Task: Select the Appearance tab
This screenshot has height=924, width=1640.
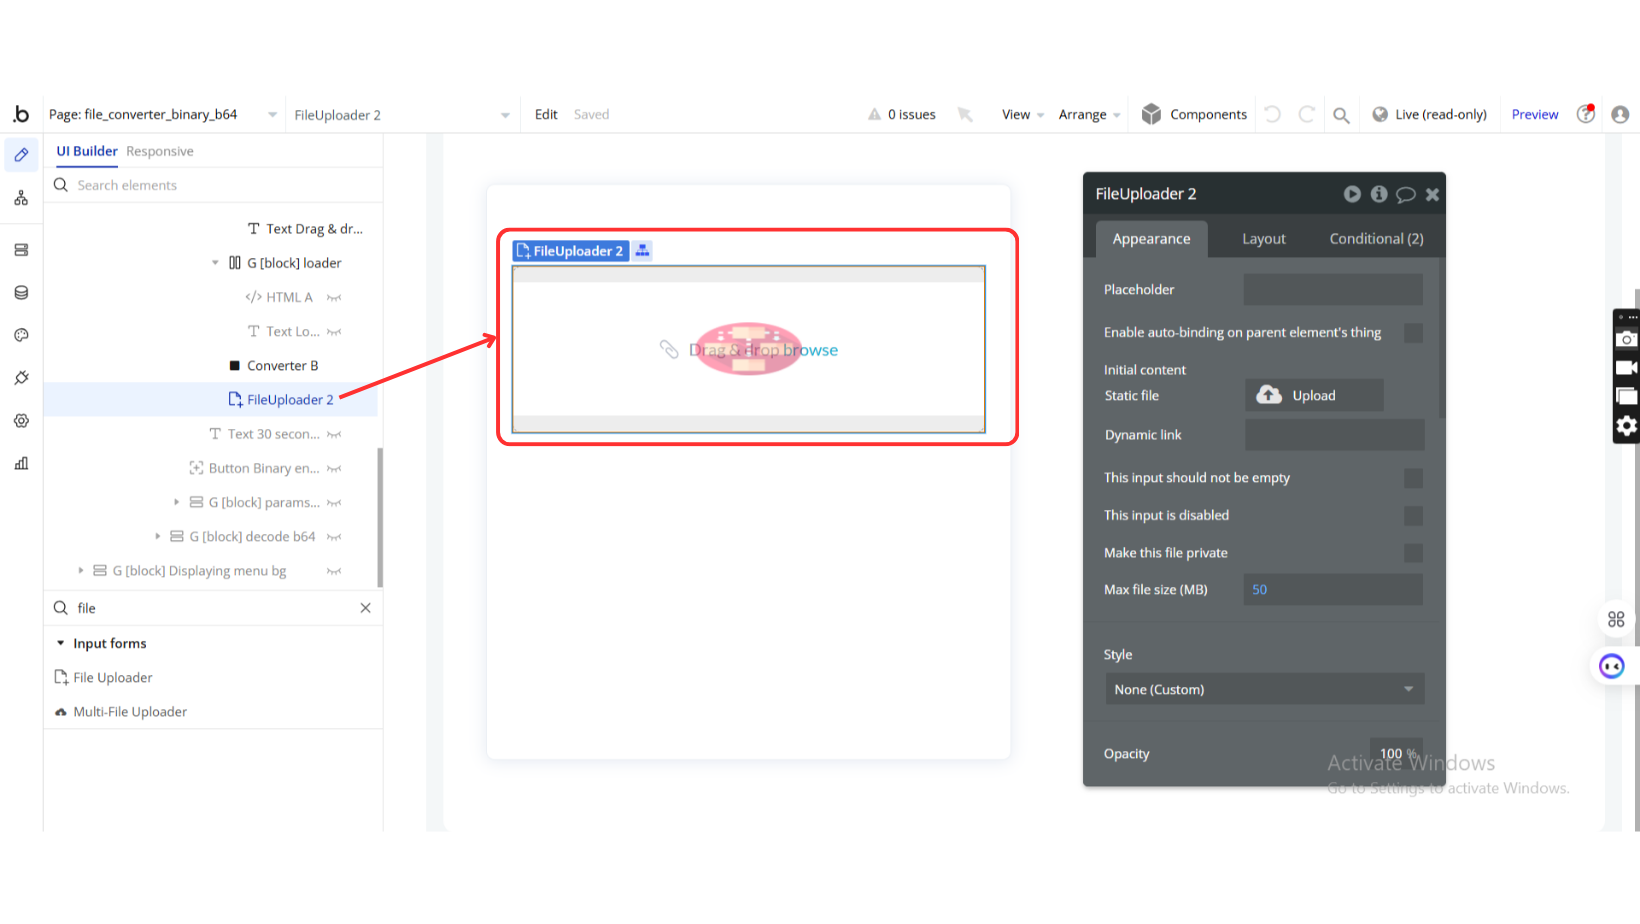Action: coord(1151,239)
